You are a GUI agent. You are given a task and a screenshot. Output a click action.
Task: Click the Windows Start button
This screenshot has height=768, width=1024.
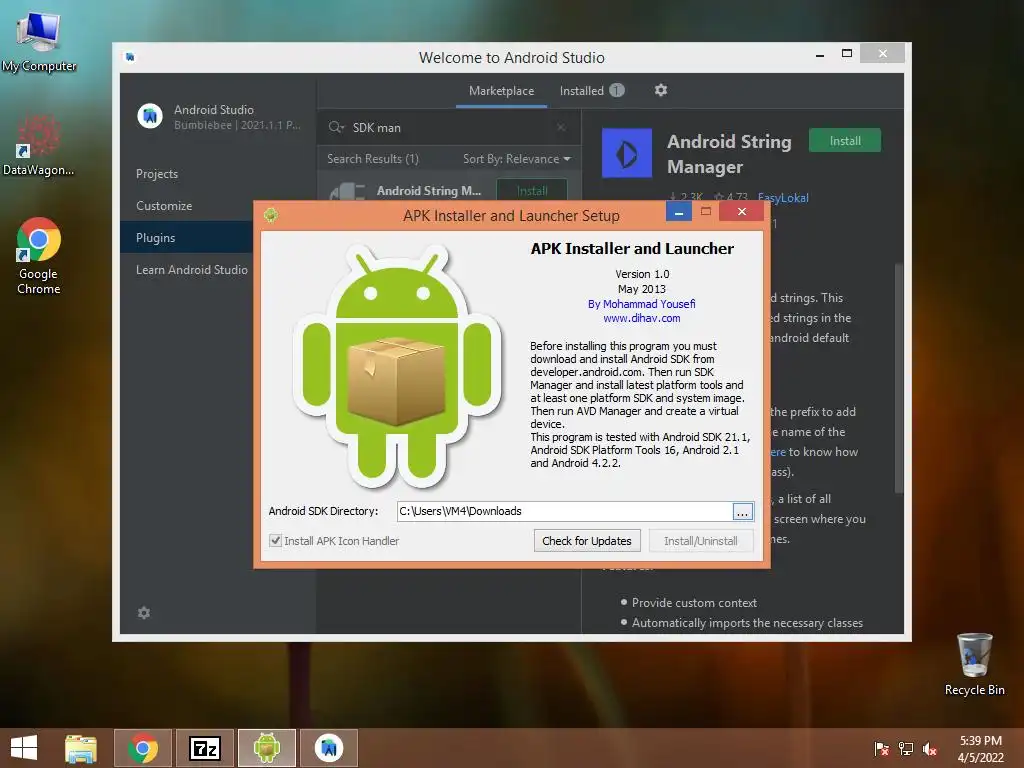24,748
